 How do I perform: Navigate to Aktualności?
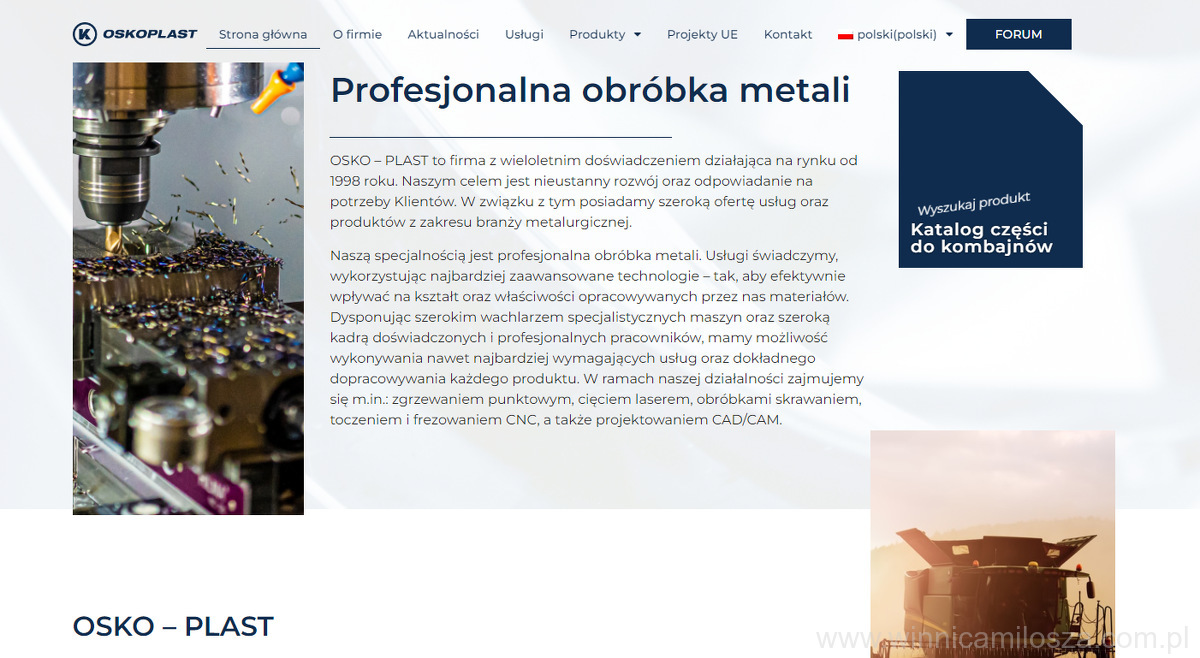[x=443, y=34]
